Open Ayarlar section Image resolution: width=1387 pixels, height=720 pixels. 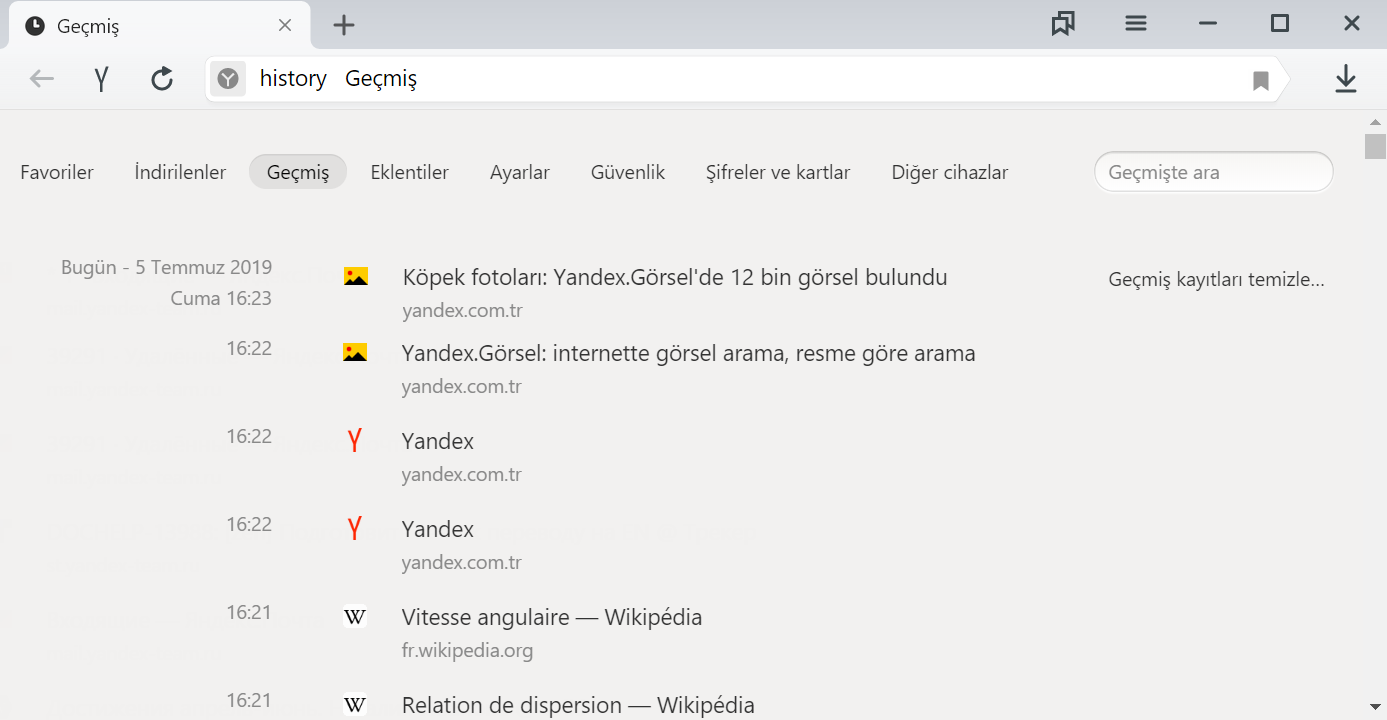pyautogui.click(x=520, y=172)
